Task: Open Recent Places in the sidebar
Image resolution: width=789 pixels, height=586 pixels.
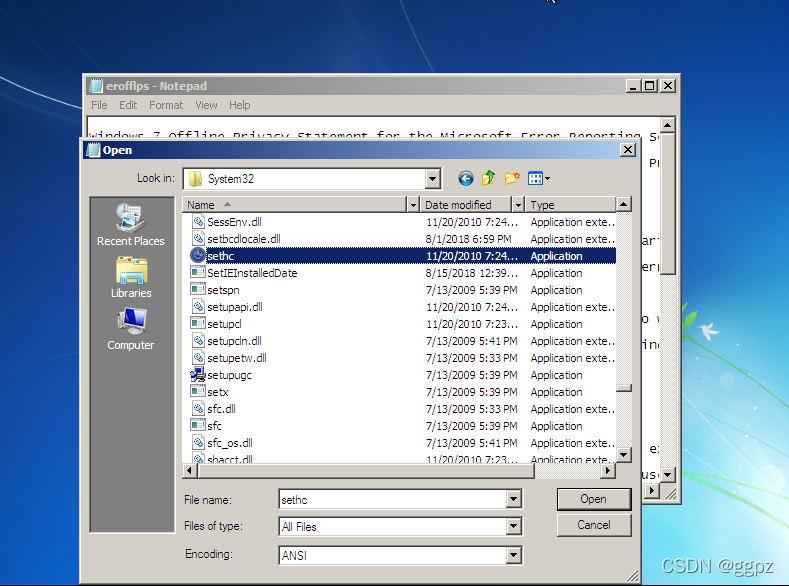Action: [130, 225]
